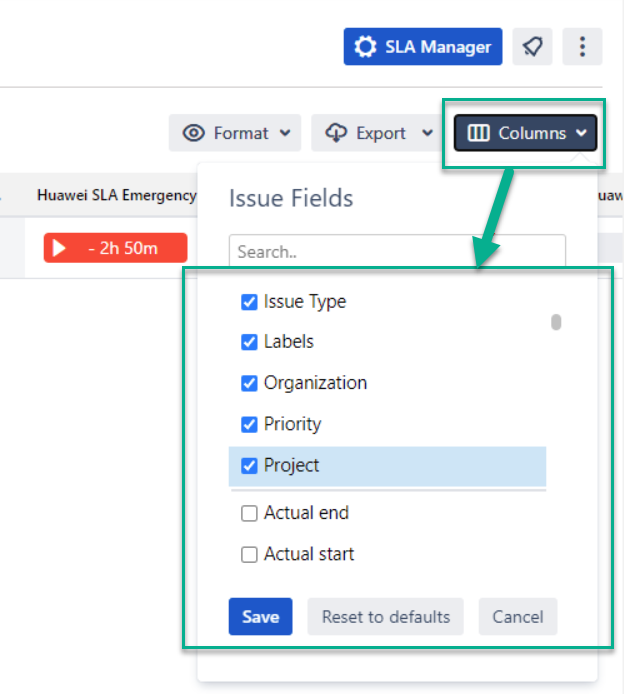Click the eye icon on Format
The width and height of the screenshot is (624, 695).
point(195,133)
